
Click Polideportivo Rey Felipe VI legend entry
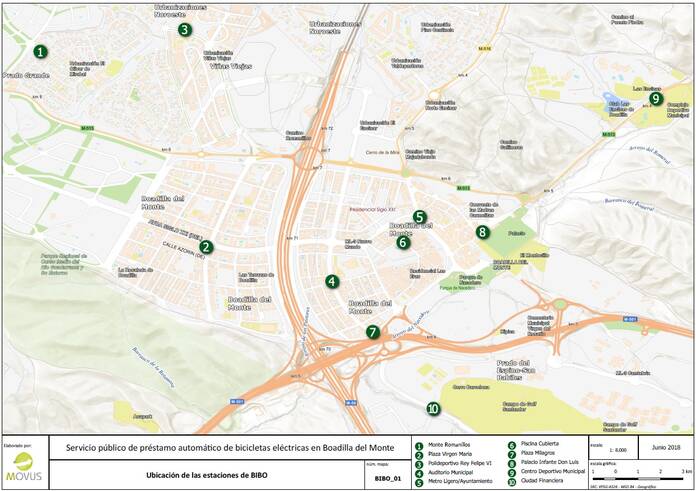click(x=461, y=464)
